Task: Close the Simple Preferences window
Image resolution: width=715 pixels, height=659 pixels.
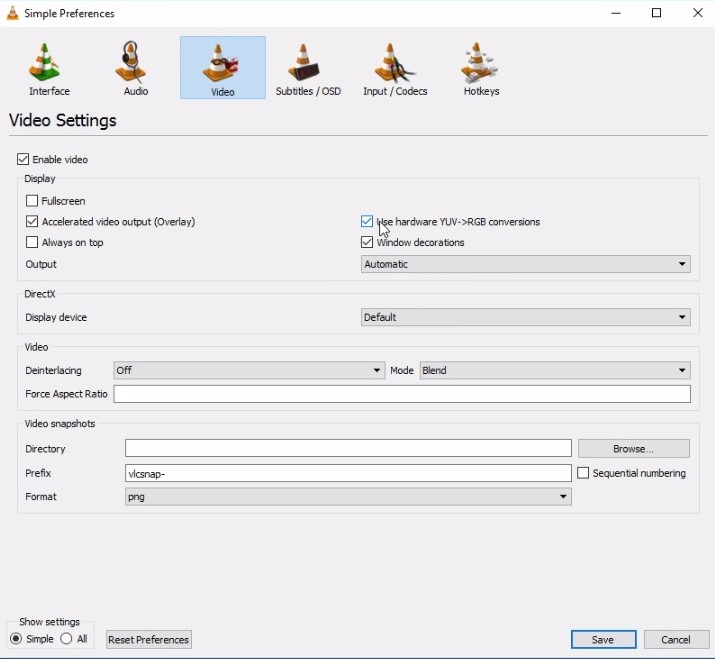Action: tap(698, 13)
